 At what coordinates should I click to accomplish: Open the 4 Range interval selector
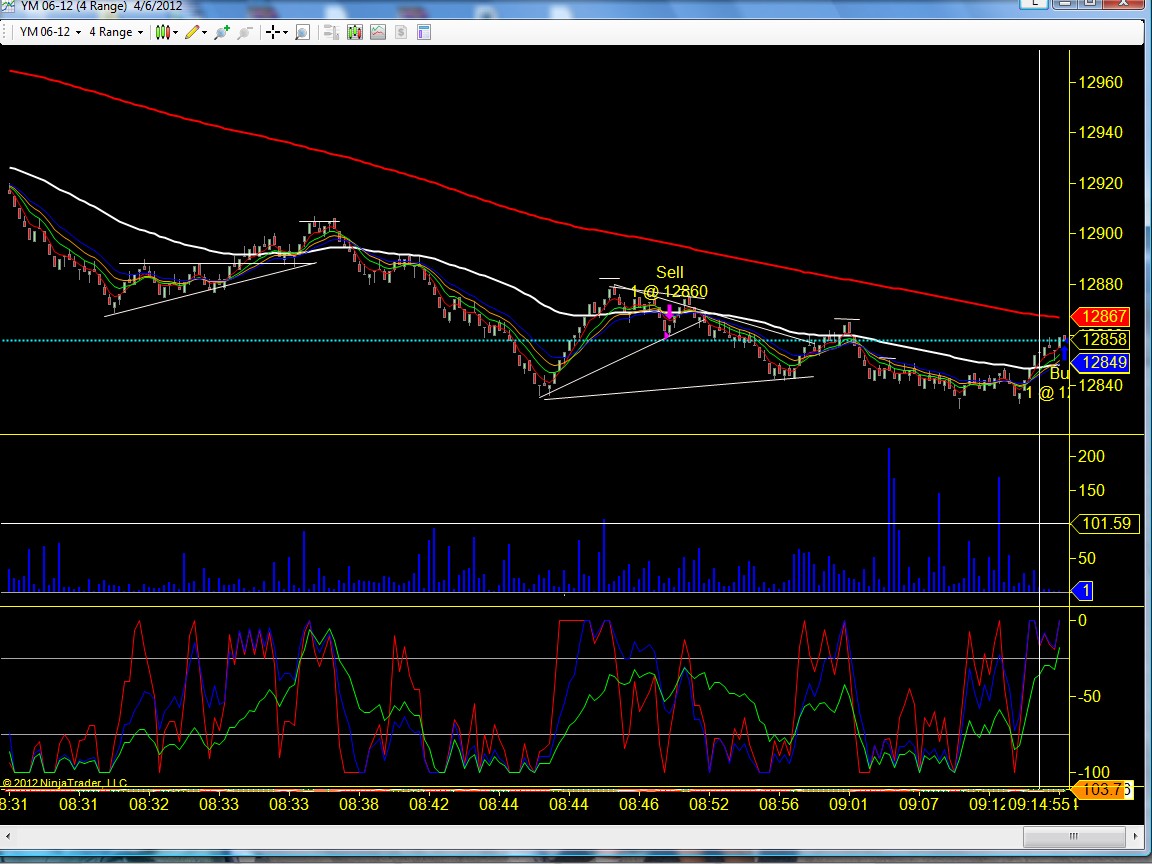116,32
